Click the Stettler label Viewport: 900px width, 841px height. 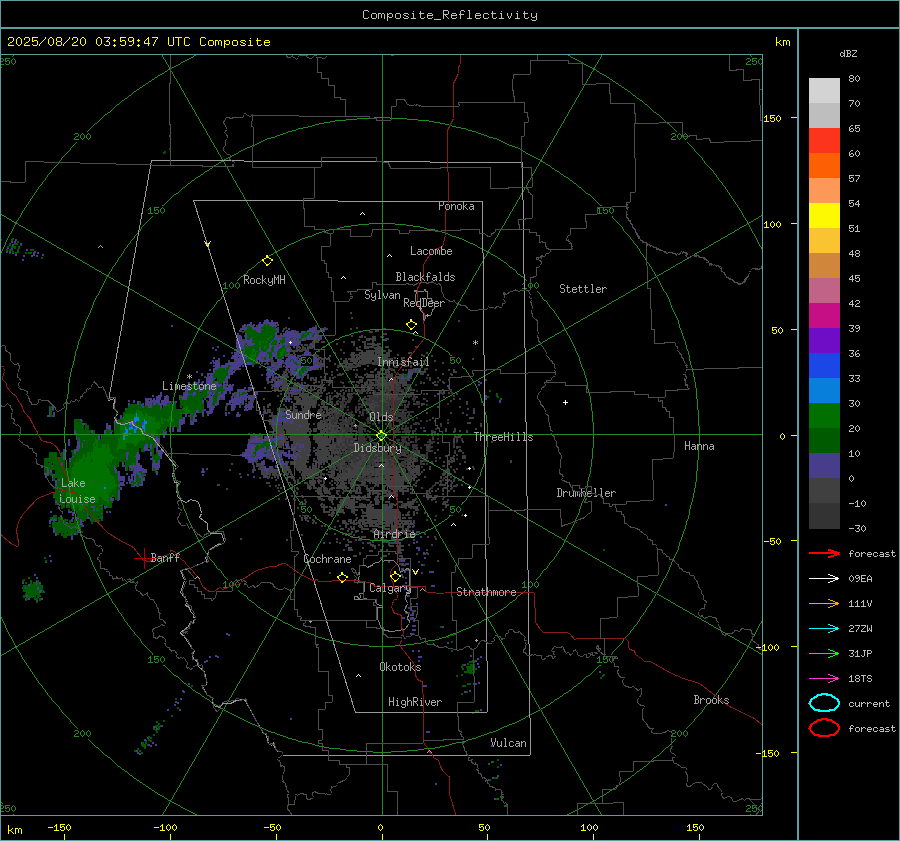[x=583, y=289]
